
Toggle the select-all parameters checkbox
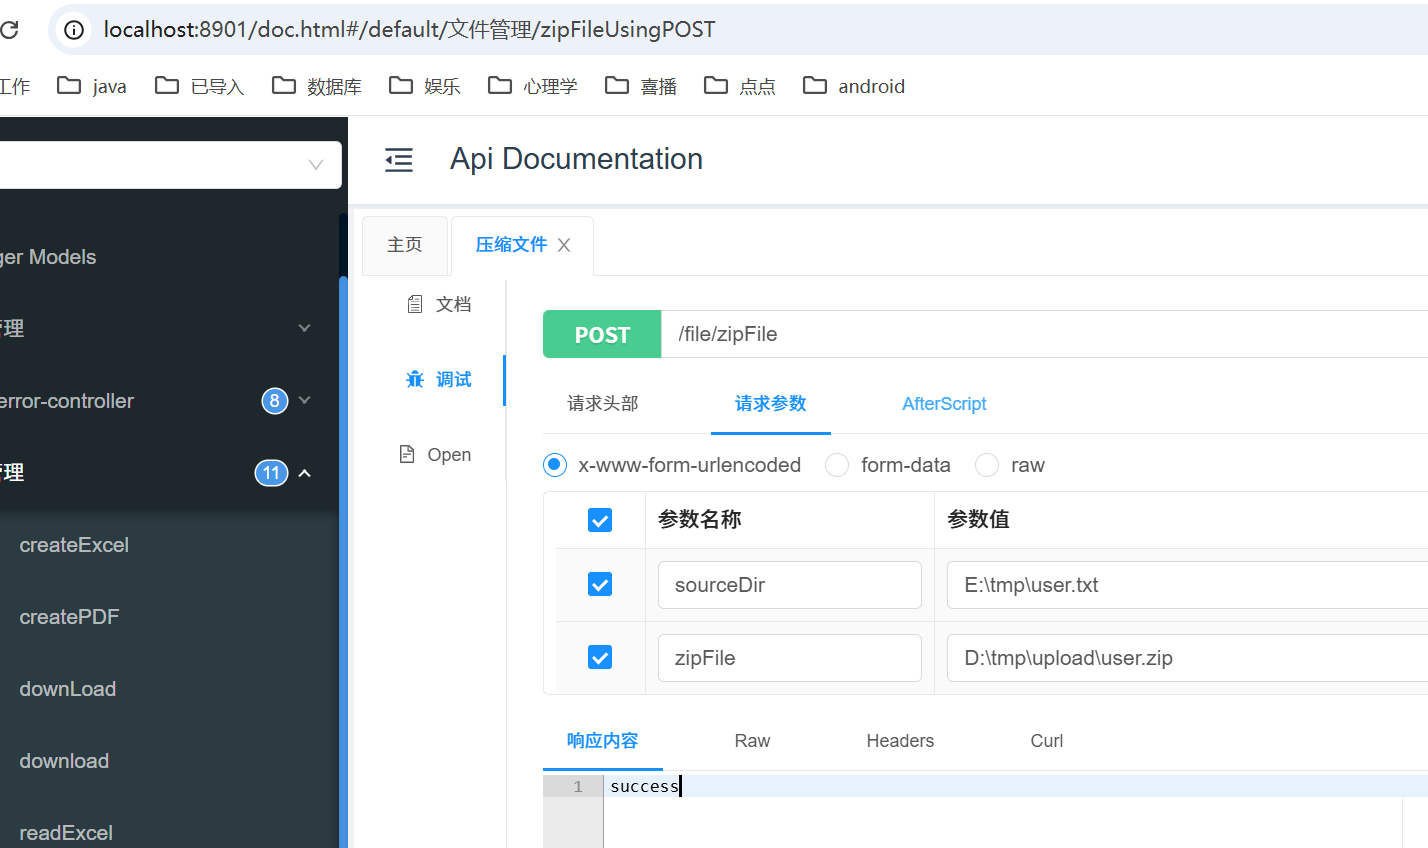(x=599, y=520)
